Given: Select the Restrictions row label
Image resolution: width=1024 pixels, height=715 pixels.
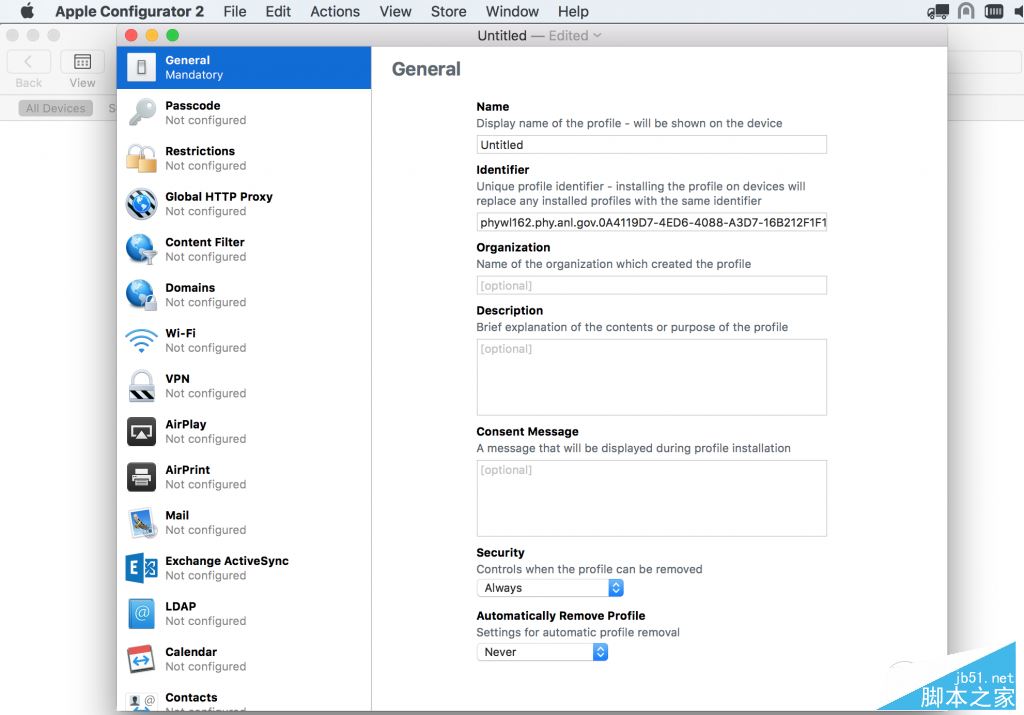Looking at the screenshot, I should (200, 151).
